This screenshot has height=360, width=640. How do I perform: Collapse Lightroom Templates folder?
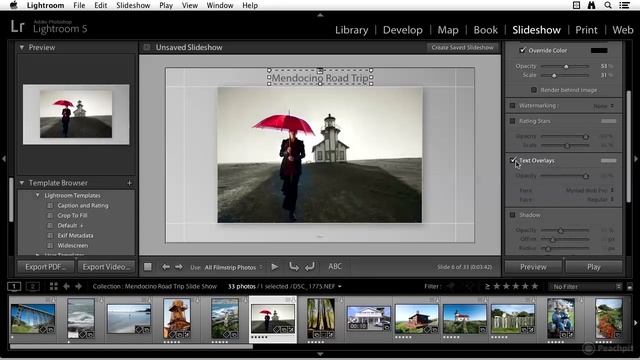38,195
